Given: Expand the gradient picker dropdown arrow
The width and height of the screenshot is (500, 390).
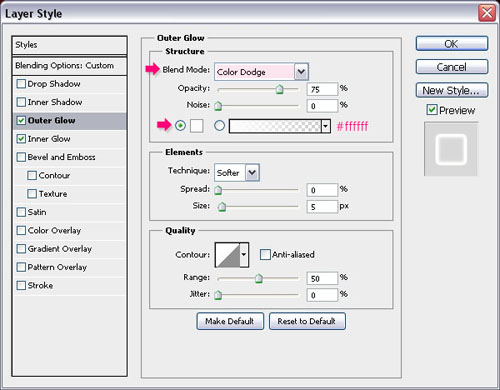Looking at the screenshot, I should click(x=326, y=126).
